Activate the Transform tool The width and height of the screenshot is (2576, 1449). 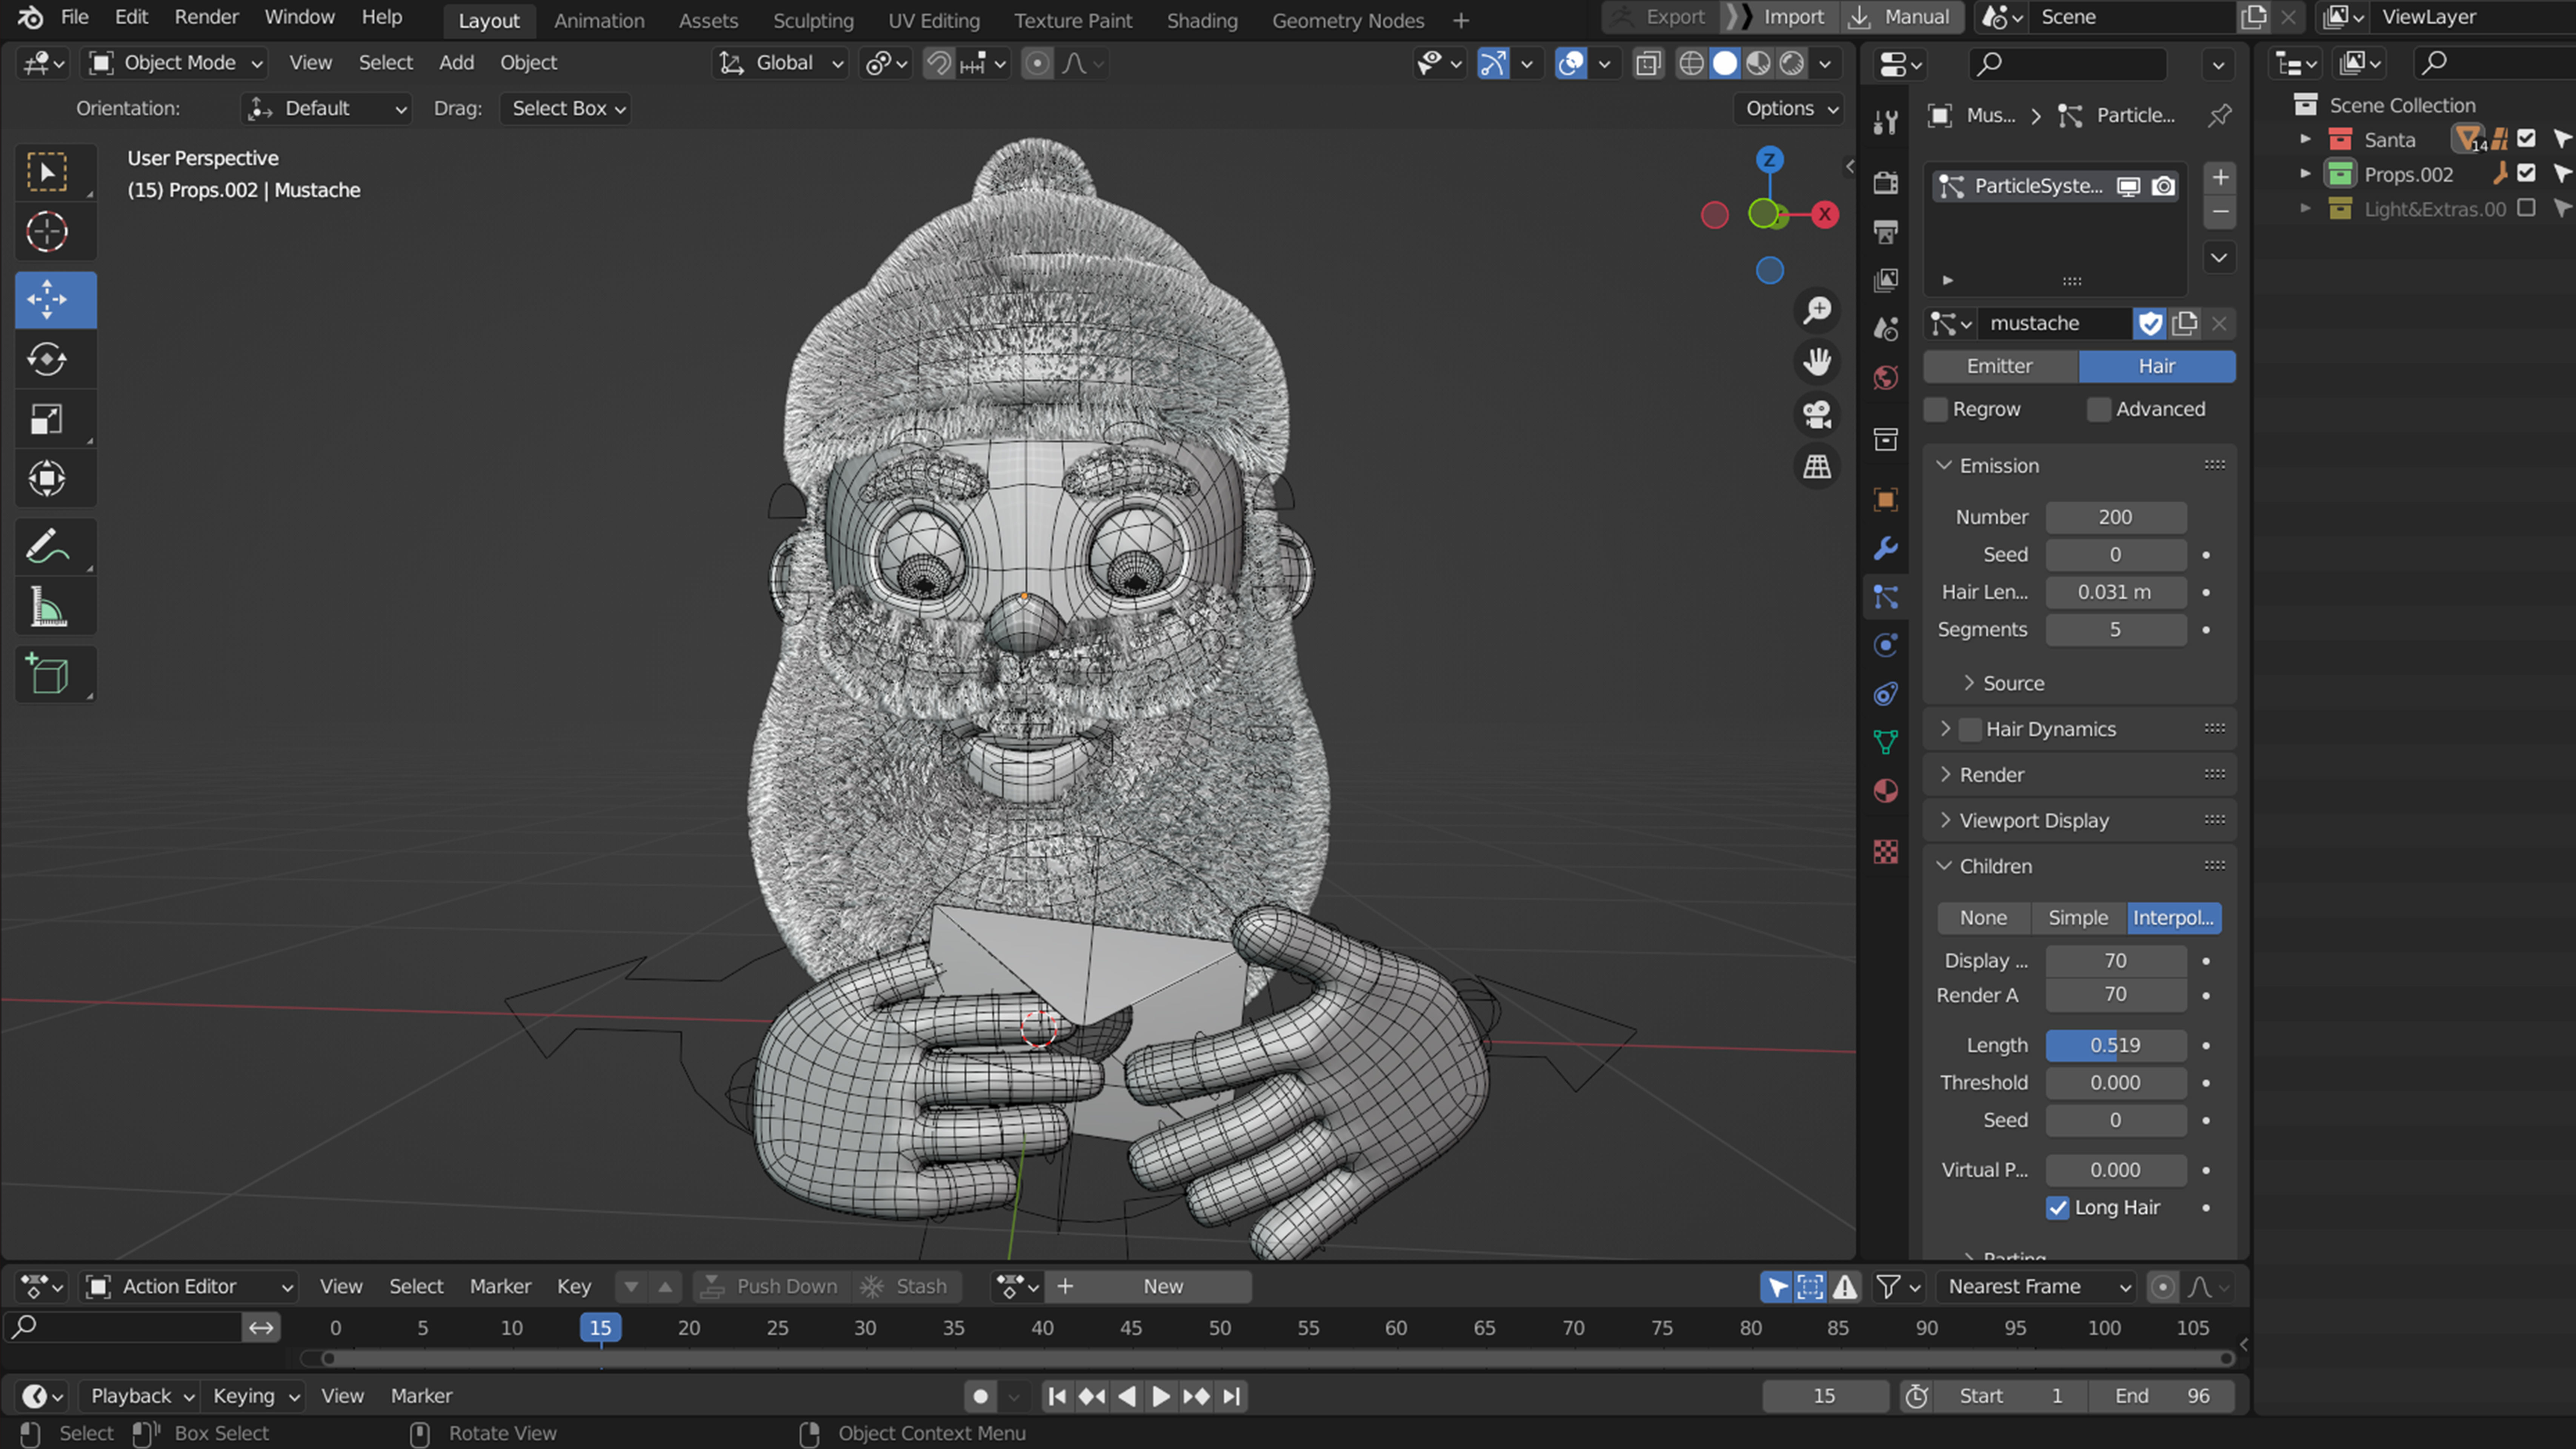click(47, 478)
